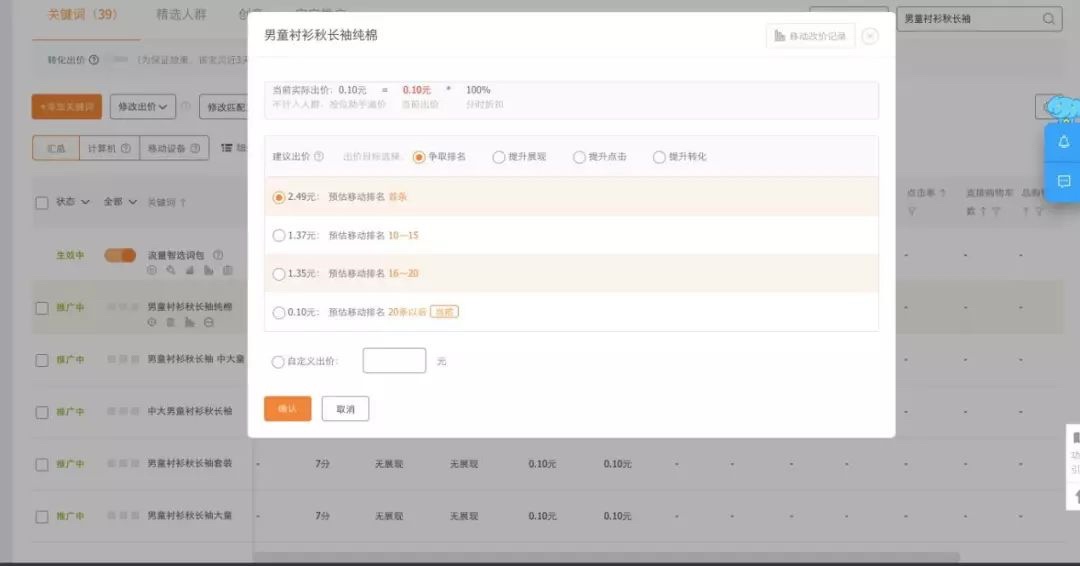
Task: Click the blue elephant assistant mascot
Action: coord(1063,108)
